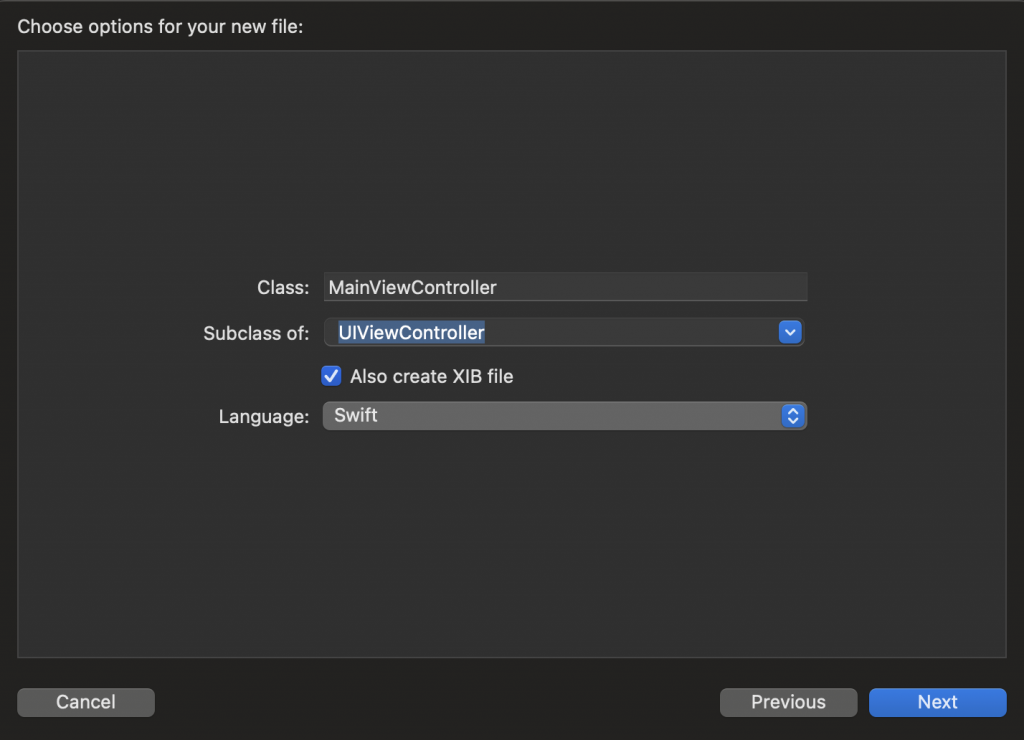Click the highlighted UIViewController text
The image size is (1024, 740).
[x=411, y=333]
